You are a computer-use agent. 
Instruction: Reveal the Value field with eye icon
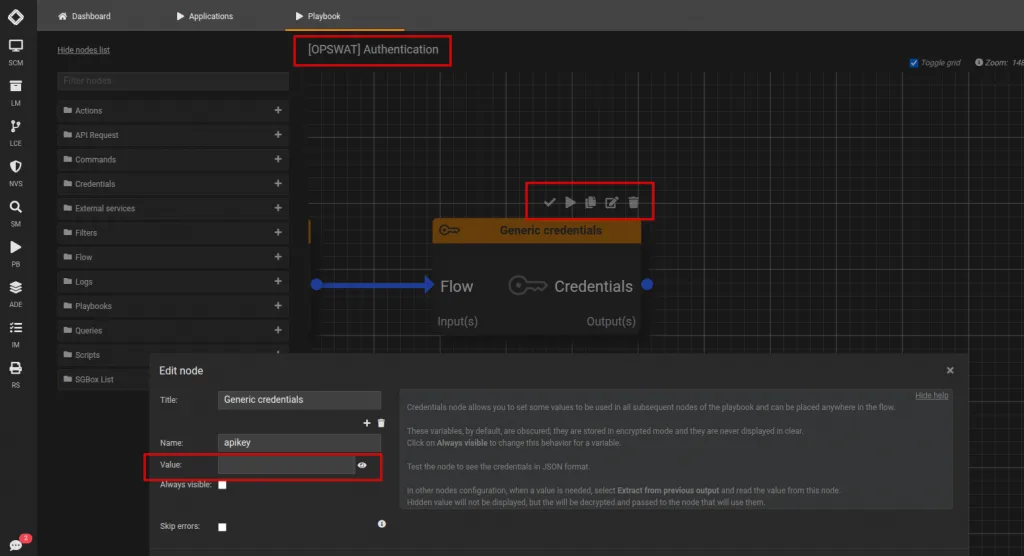coord(362,465)
